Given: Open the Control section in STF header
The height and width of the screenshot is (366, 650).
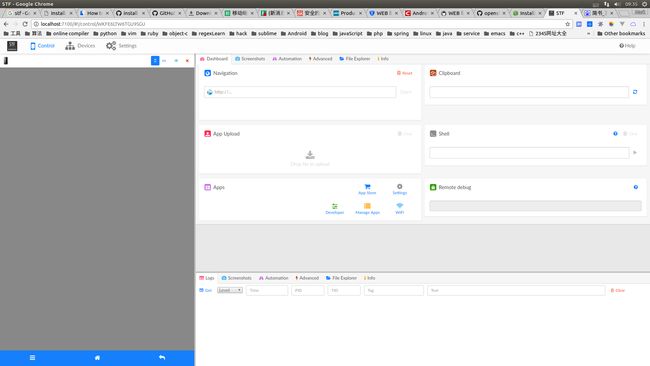Looking at the screenshot, I should [x=42, y=46].
